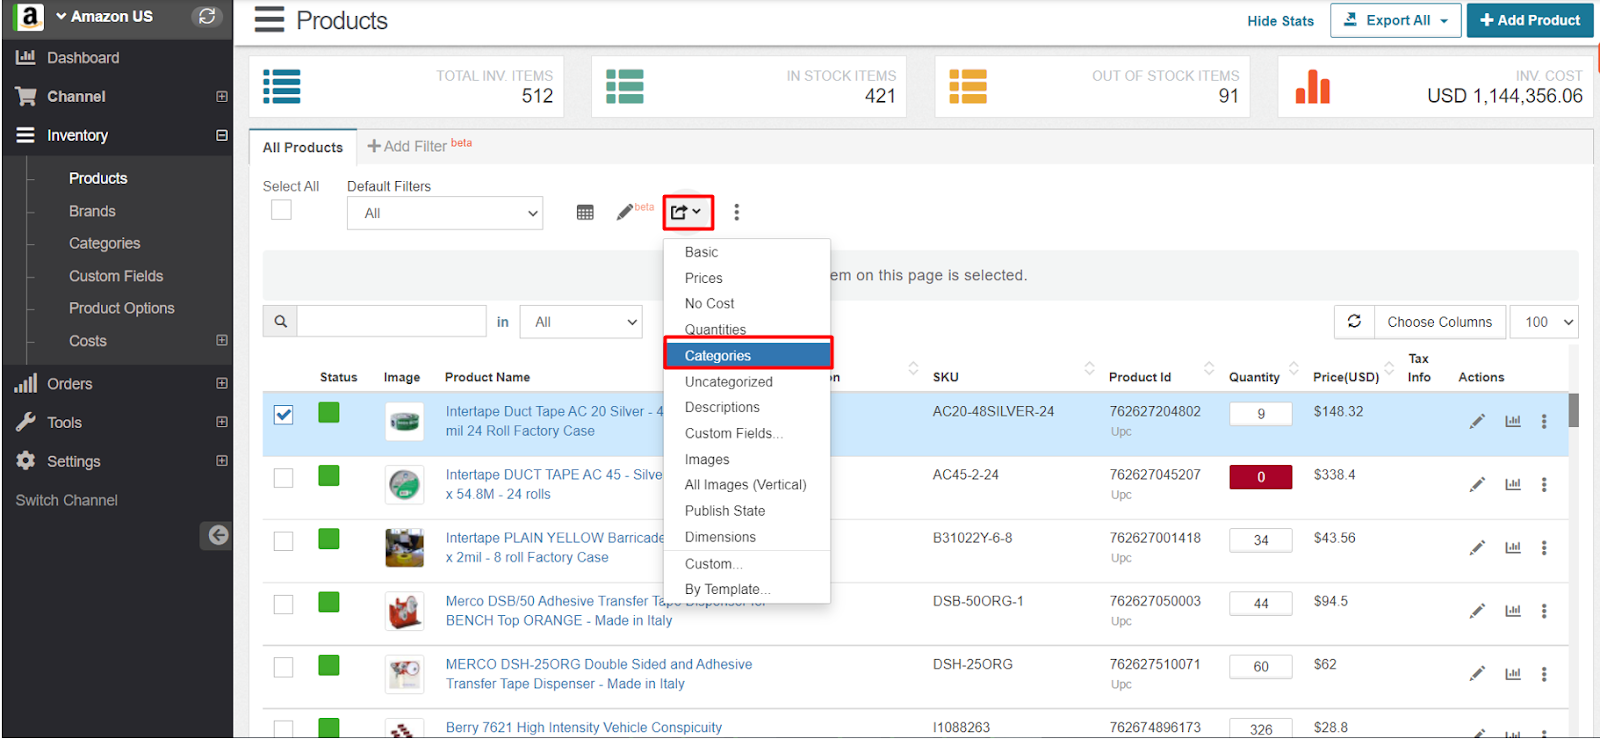Collapse the sidebar with the back arrow
1600x739 pixels.
pos(218,535)
